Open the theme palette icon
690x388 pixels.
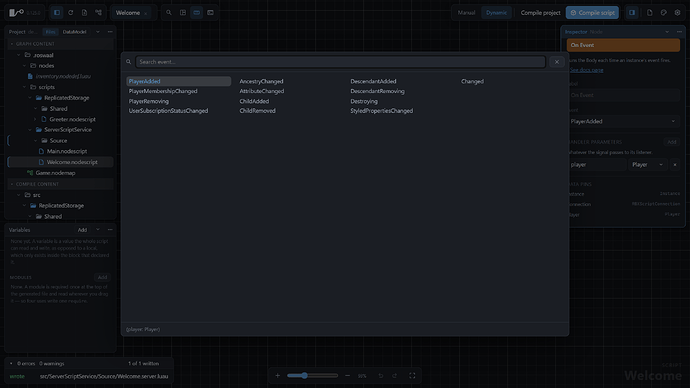664,13
